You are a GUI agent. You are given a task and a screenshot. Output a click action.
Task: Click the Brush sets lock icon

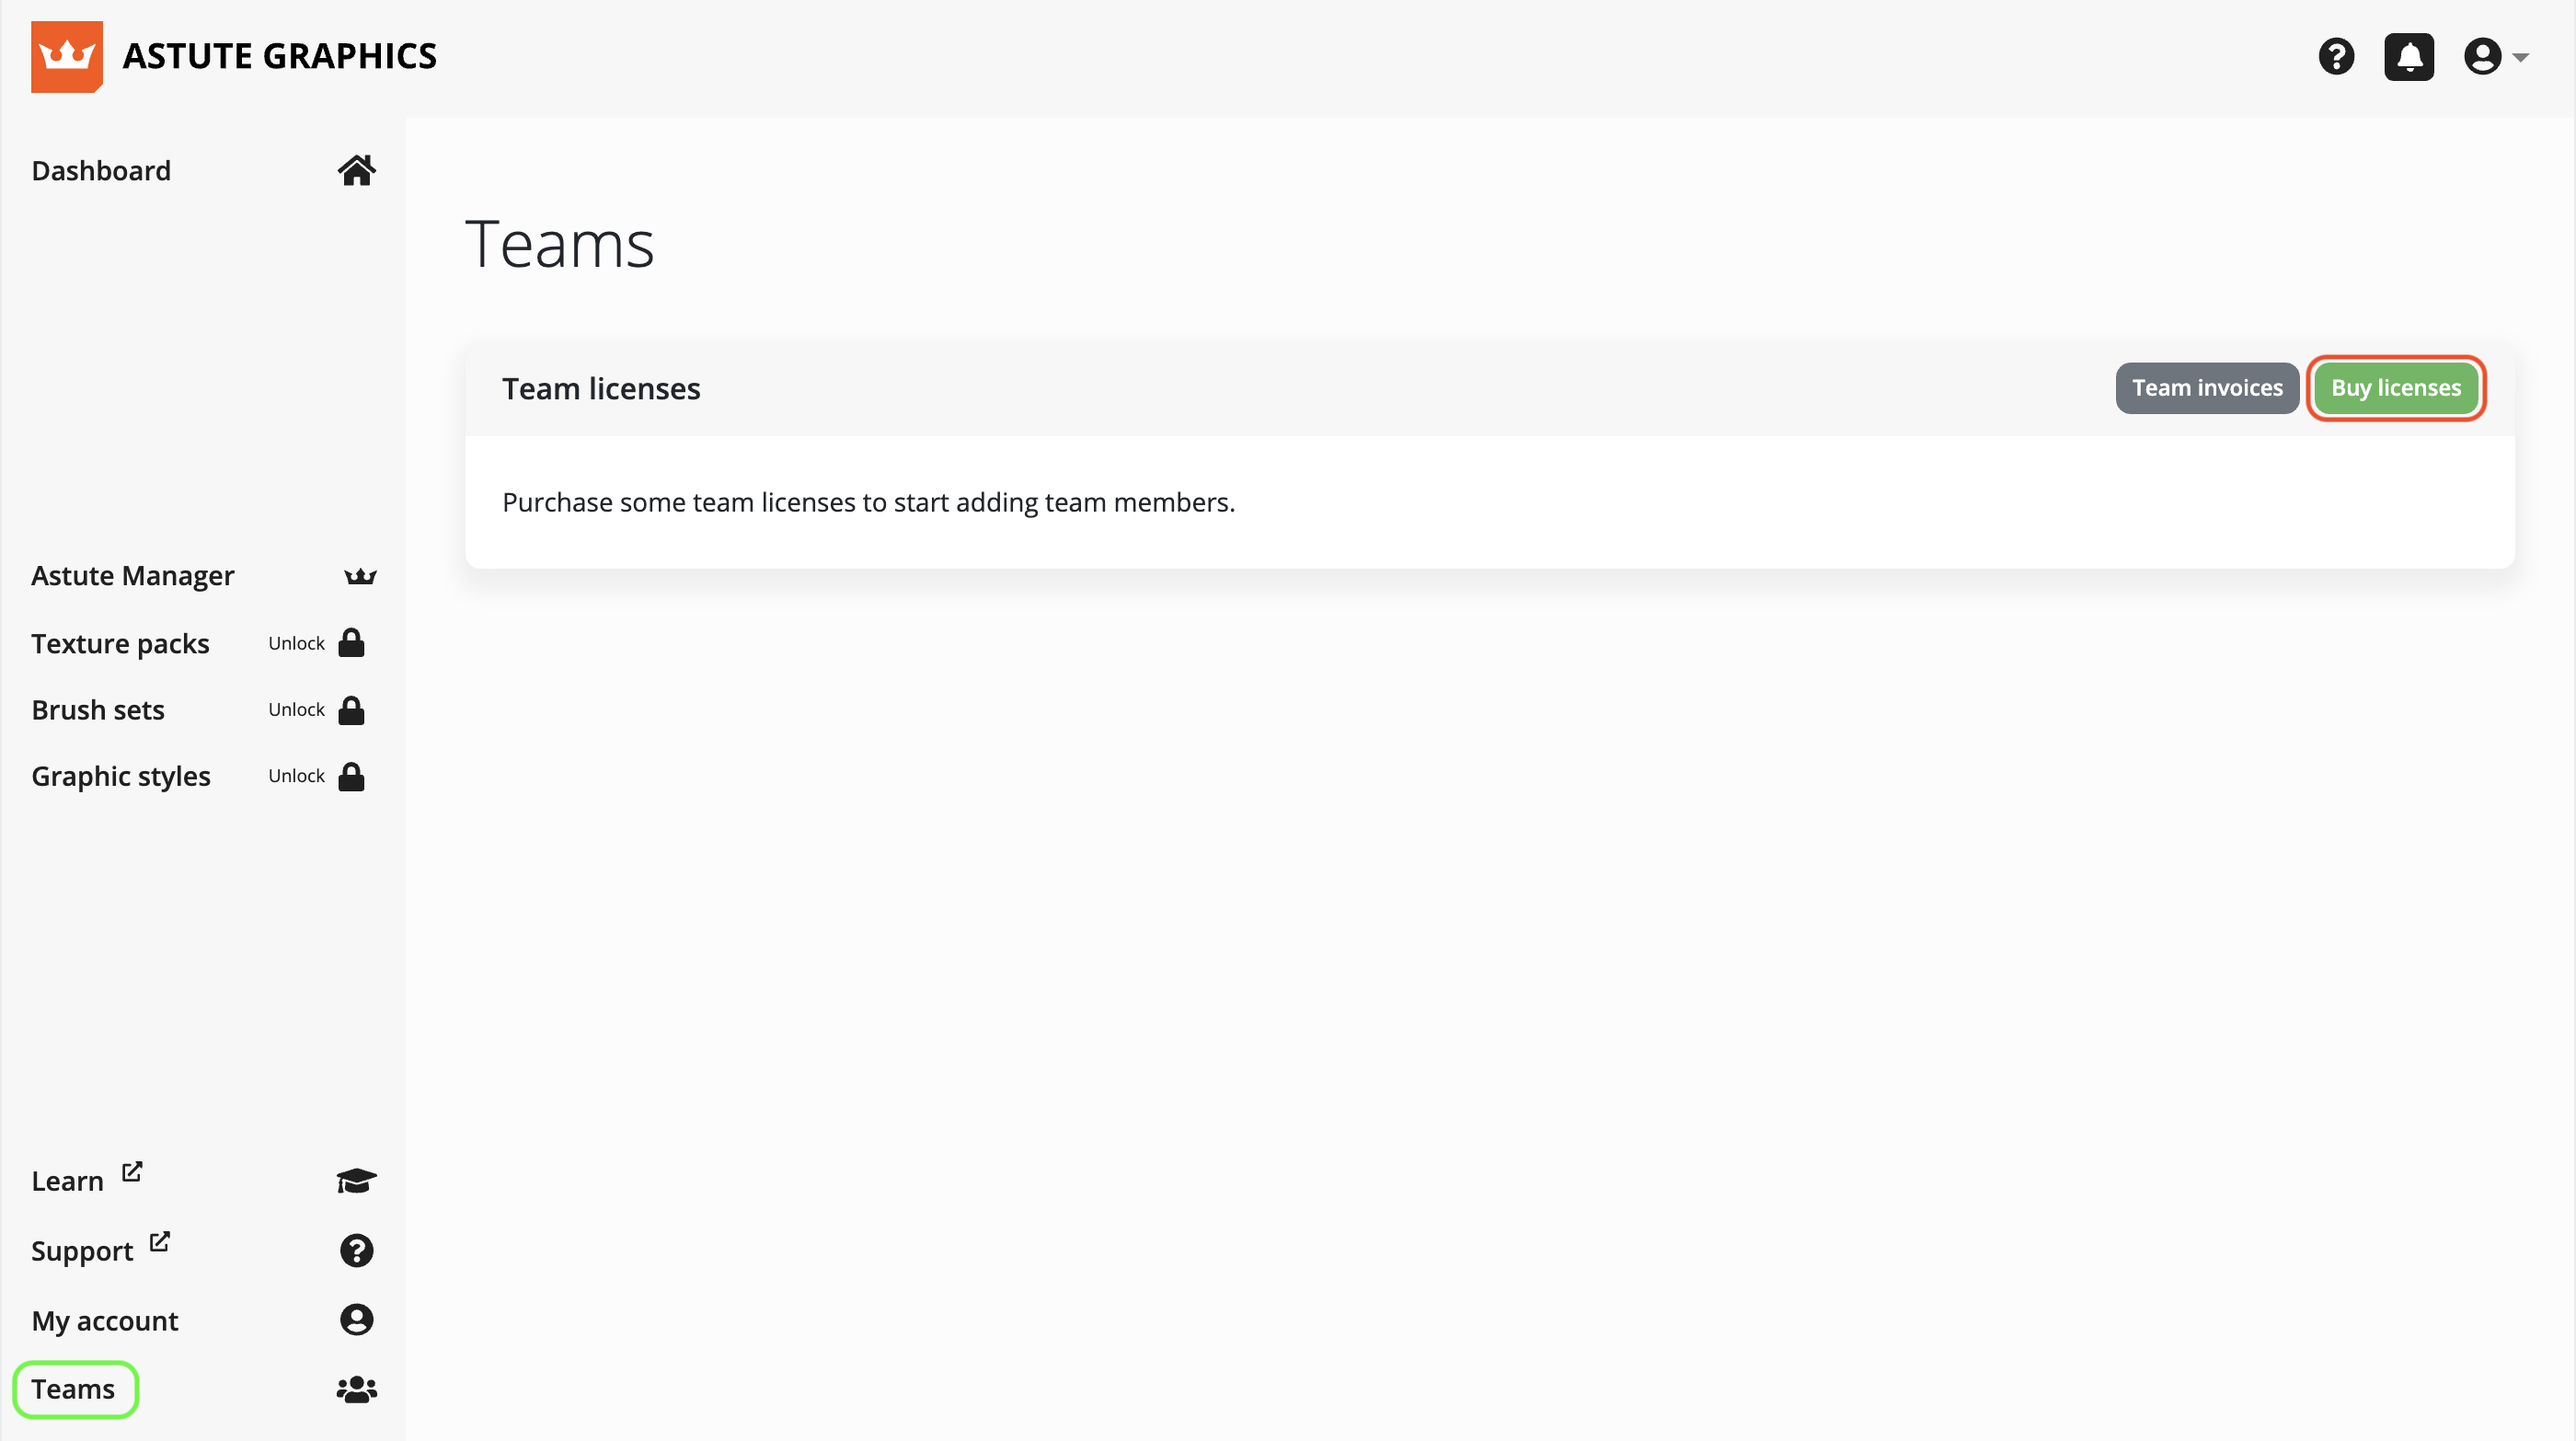tap(351, 710)
